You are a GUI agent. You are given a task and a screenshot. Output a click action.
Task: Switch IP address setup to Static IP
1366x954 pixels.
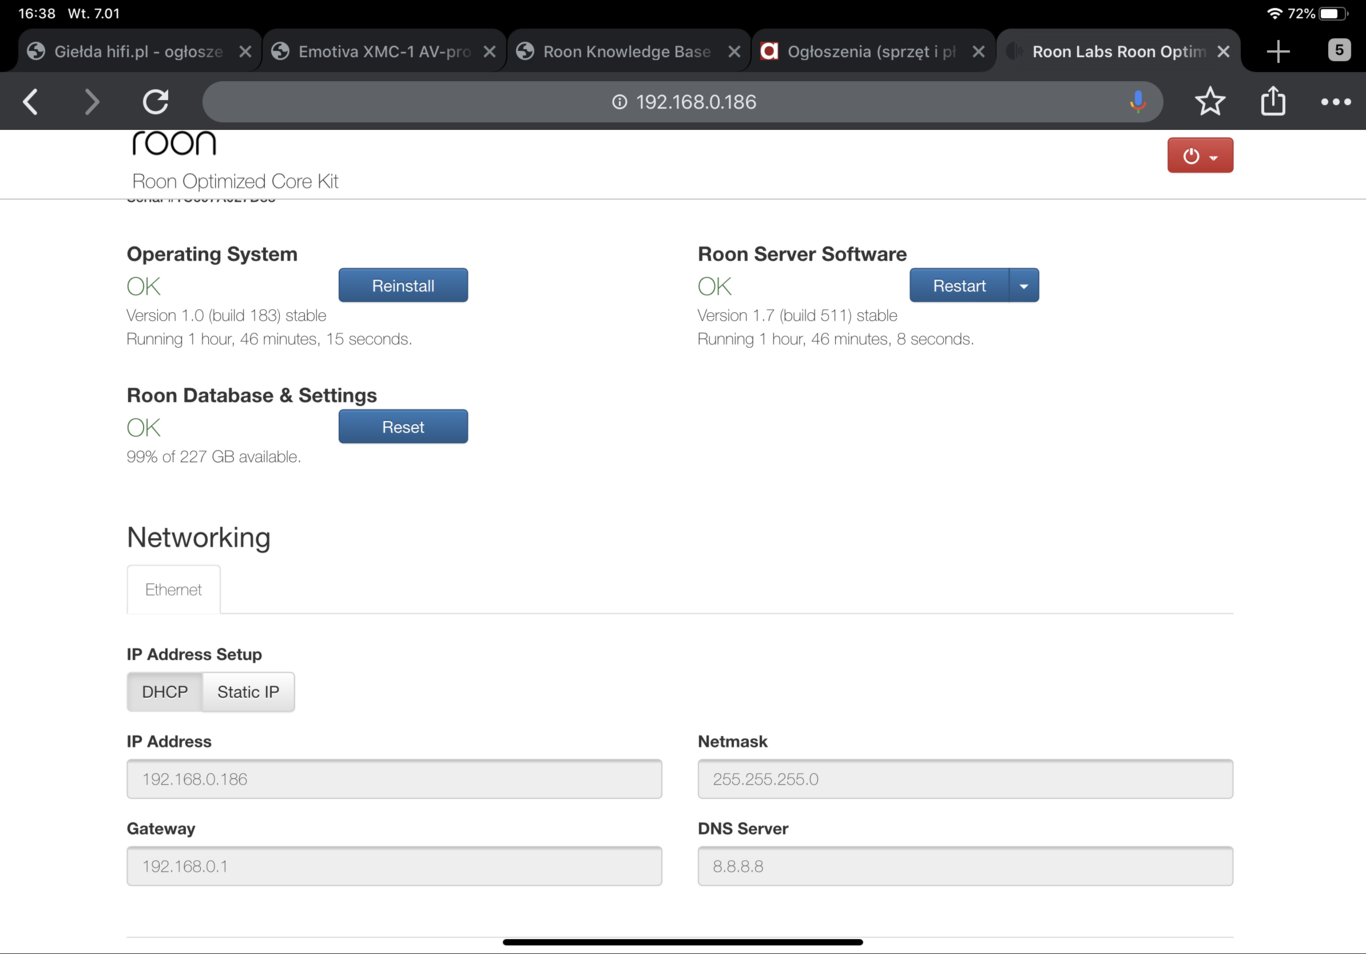(248, 692)
